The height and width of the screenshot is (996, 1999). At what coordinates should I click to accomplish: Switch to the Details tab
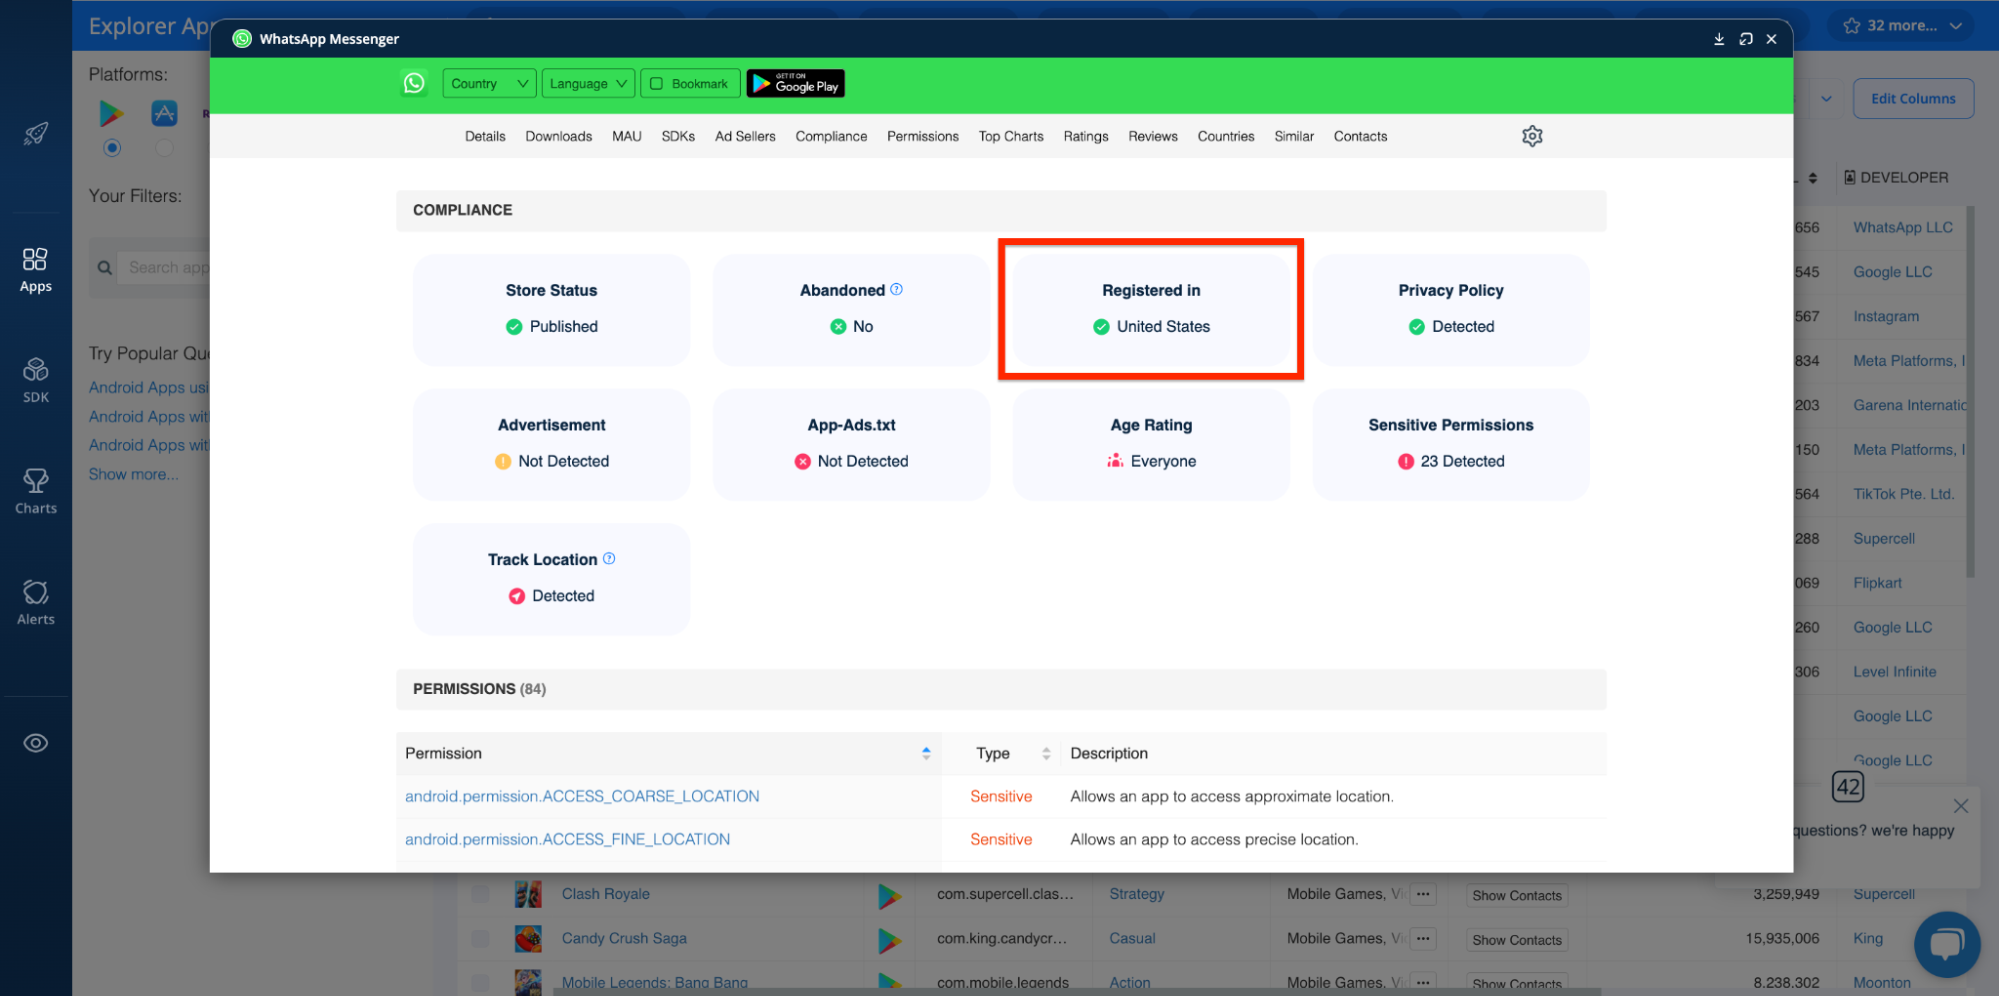pyautogui.click(x=485, y=136)
